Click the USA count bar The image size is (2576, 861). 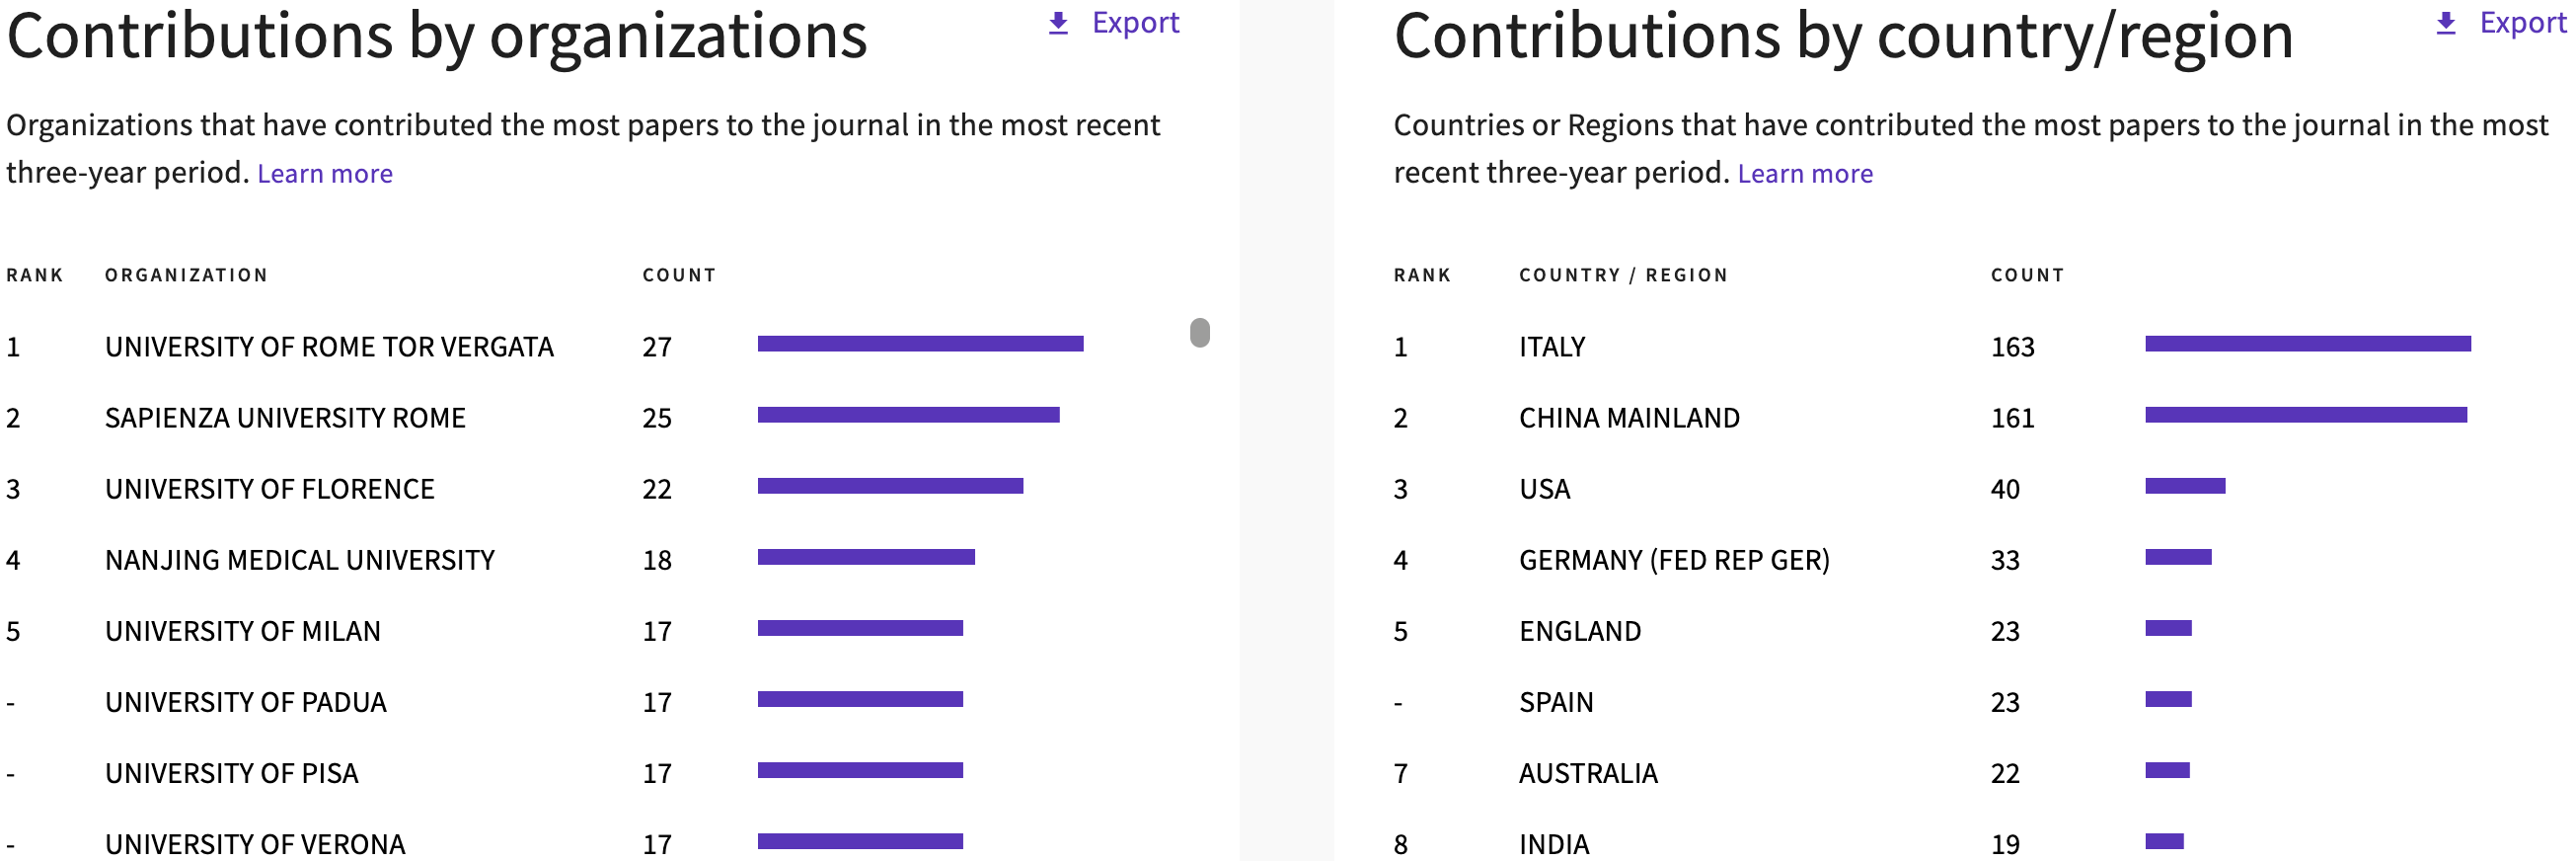[2185, 486]
